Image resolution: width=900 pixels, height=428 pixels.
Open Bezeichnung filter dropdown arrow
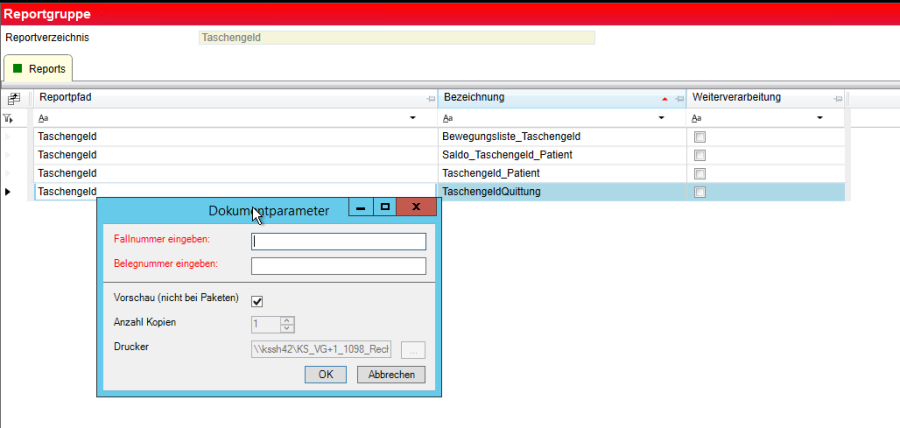(x=661, y=118)
